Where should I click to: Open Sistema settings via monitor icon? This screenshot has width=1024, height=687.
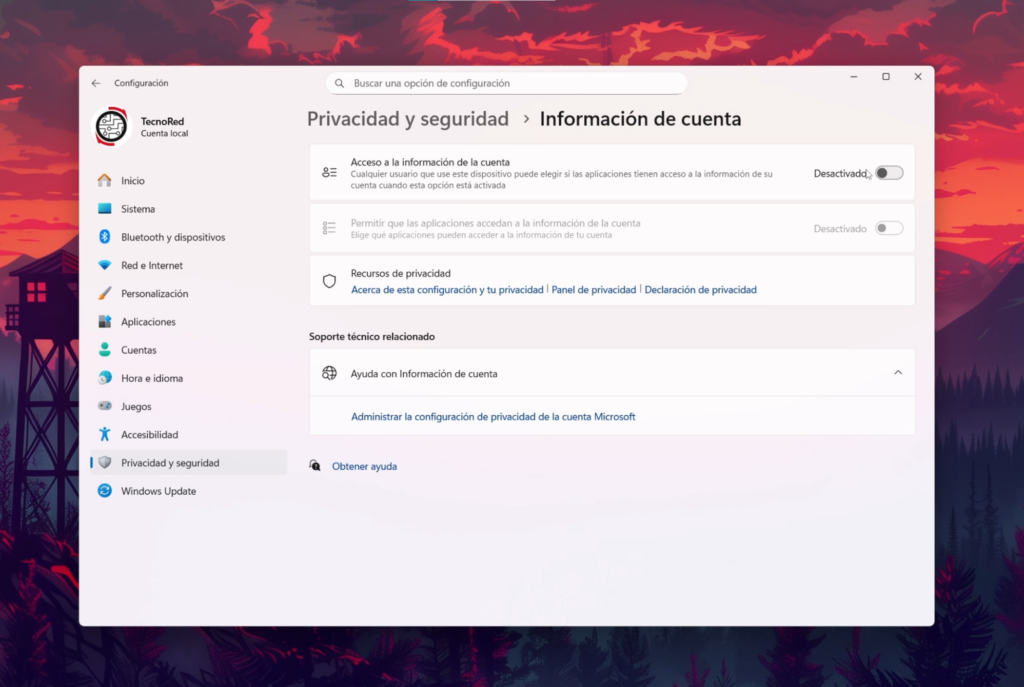click(107, 209)
